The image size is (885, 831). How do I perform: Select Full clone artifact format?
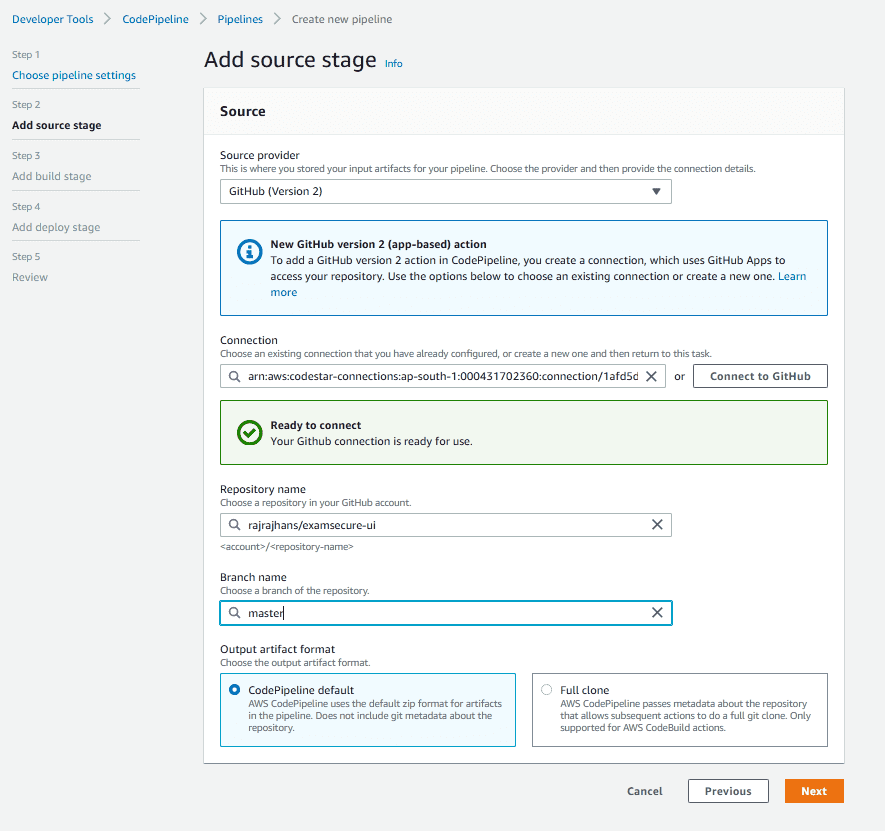[x=546, y=690]
